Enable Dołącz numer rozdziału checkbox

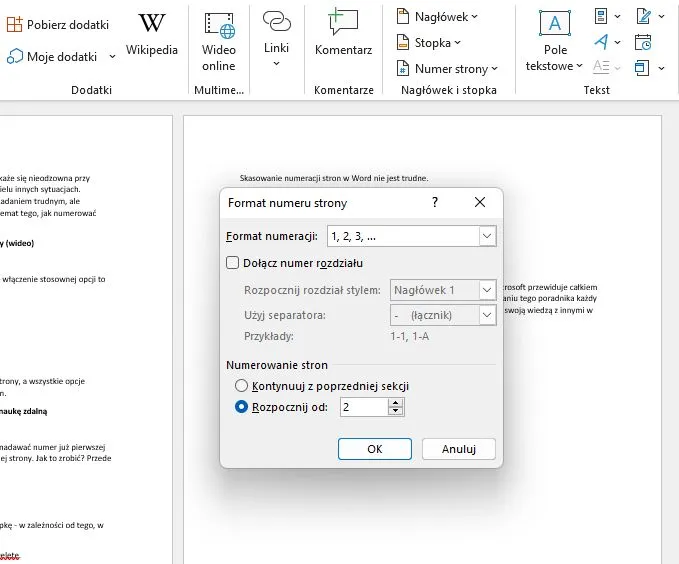click(x=233, y=263)
